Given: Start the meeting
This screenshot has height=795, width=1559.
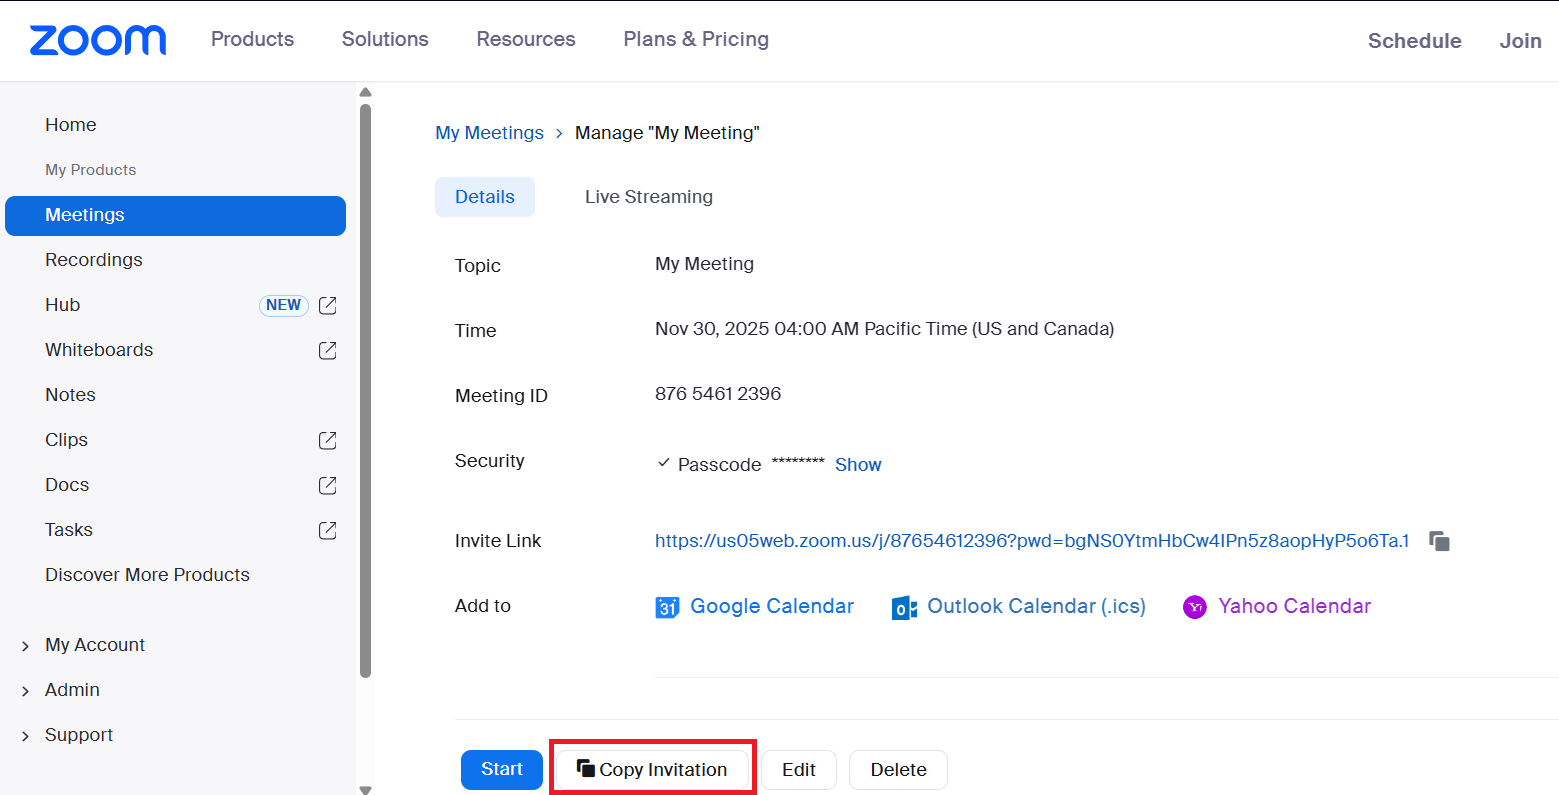Looking at the screenshot, I should (501, 769).
